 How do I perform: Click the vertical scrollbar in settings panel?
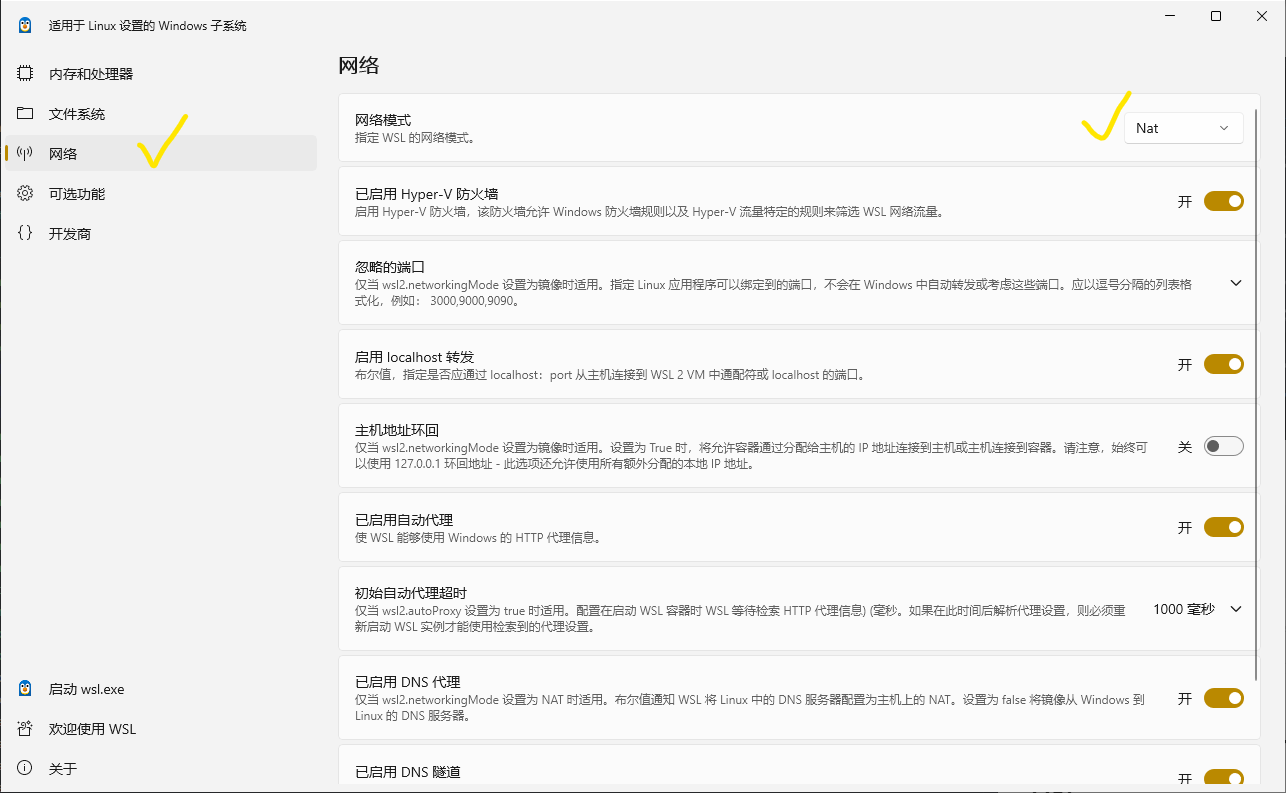[1257, 400]
